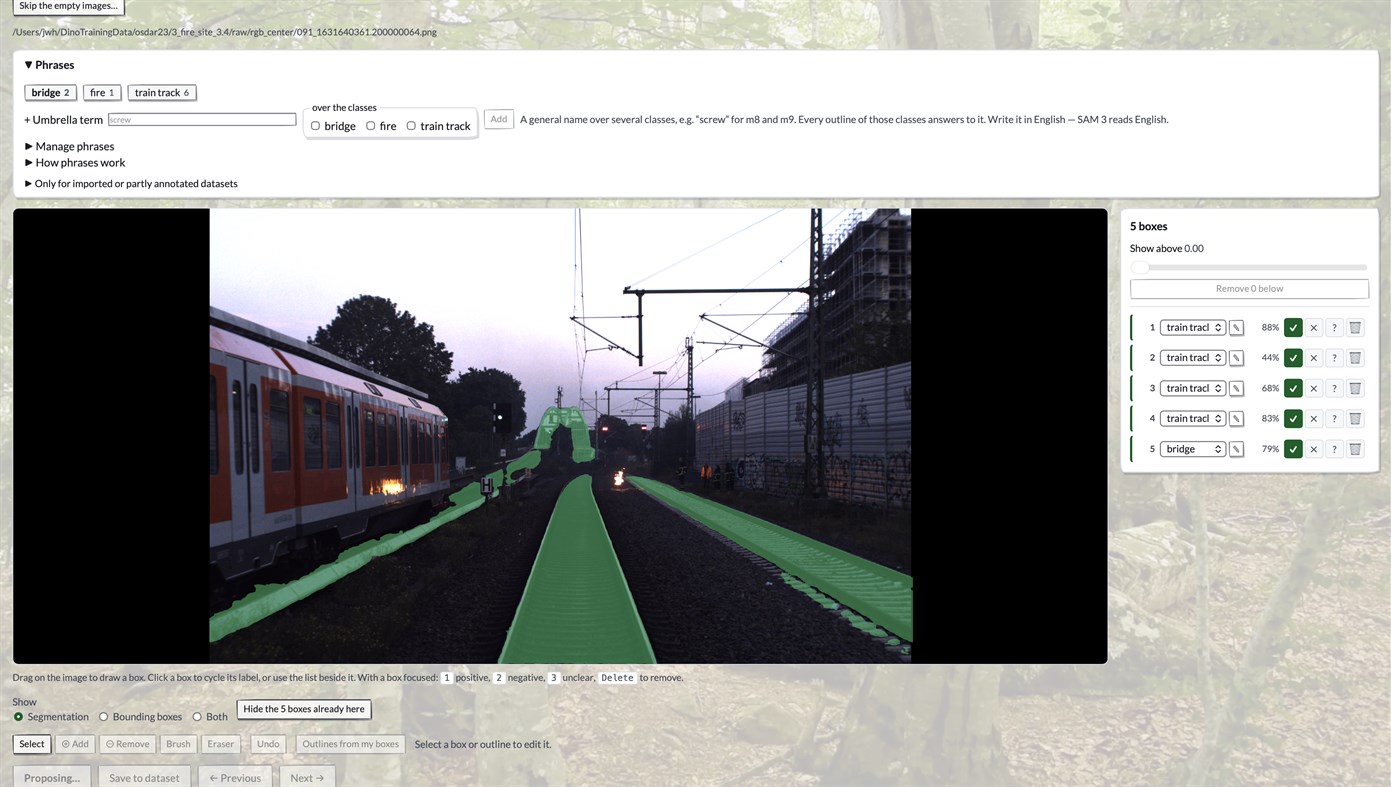Click the pencil edit icon in box row 4
The height and width of the screenshot is (787, 1391).
1236,419
